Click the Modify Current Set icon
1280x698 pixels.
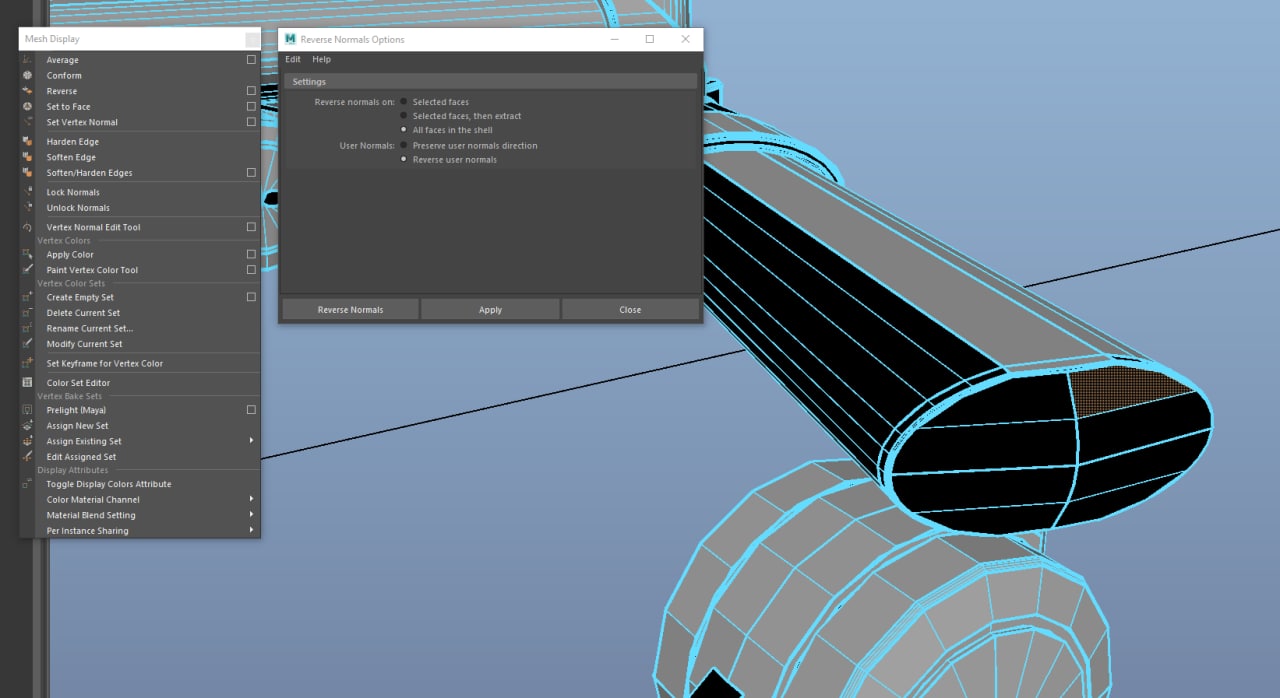tap(27, 344)
